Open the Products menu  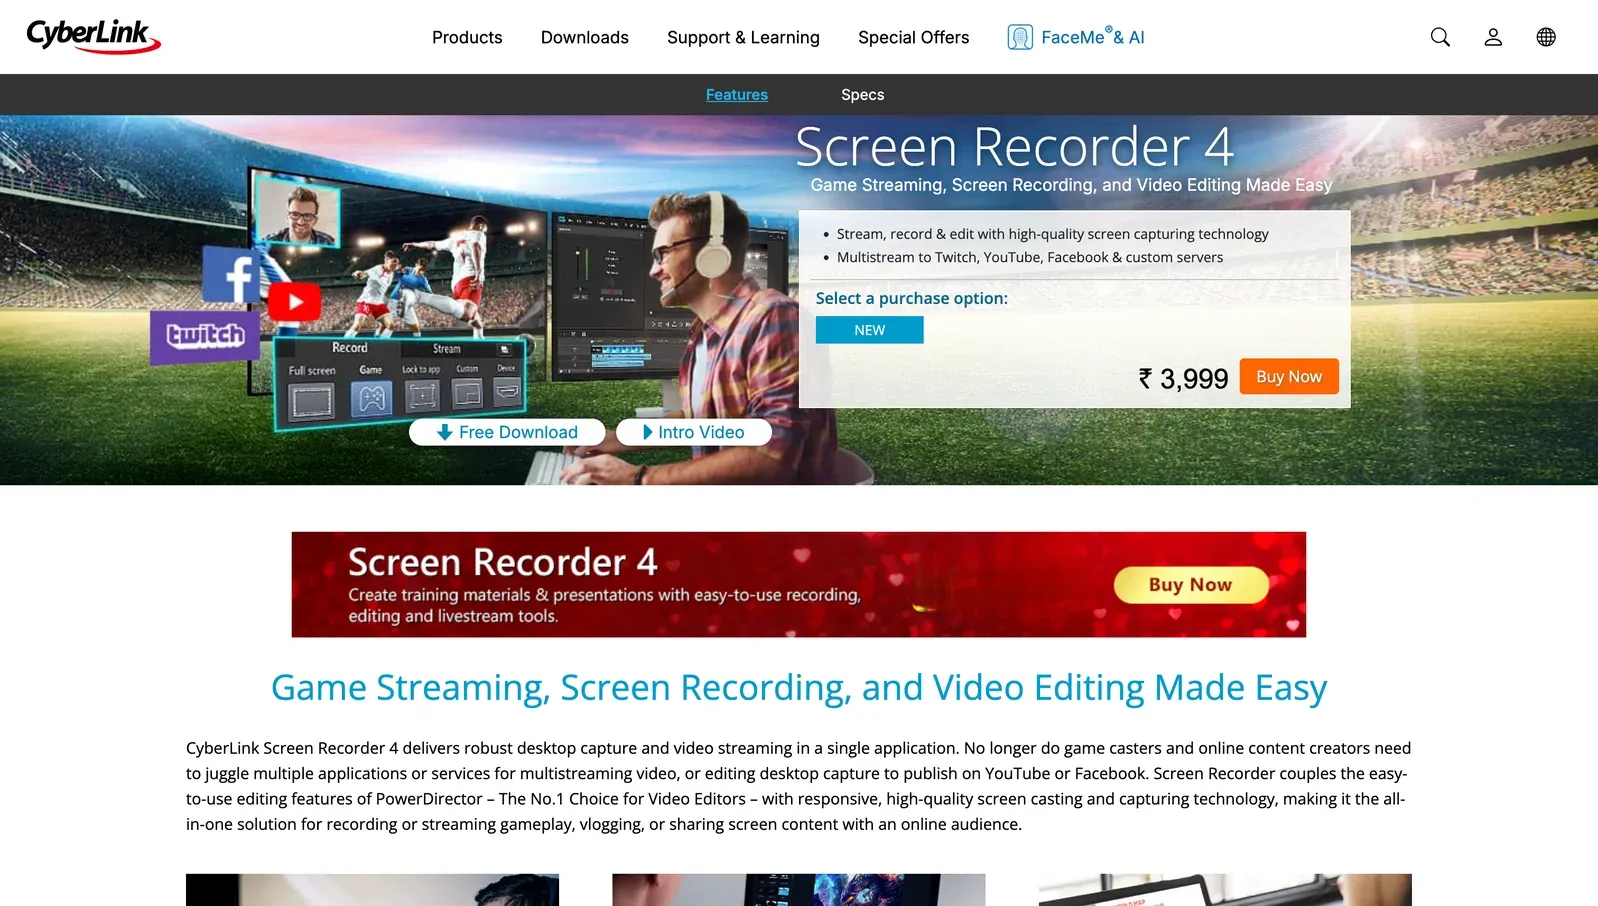pyautogui.click(x=467, y=37)
